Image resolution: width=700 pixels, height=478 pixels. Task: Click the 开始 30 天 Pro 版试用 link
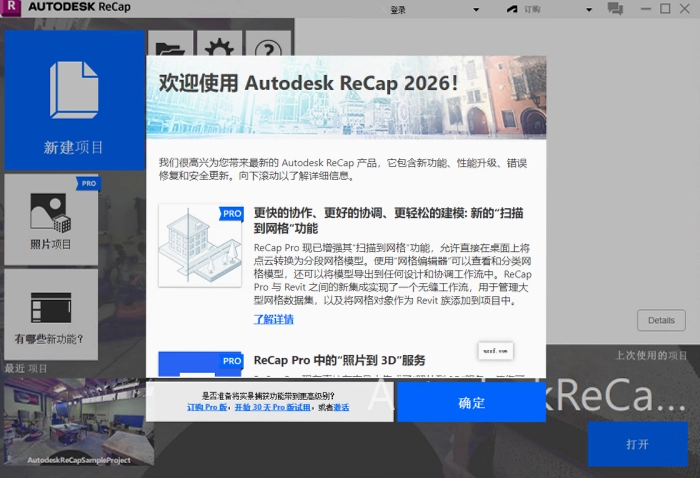(x=272, y=407)
